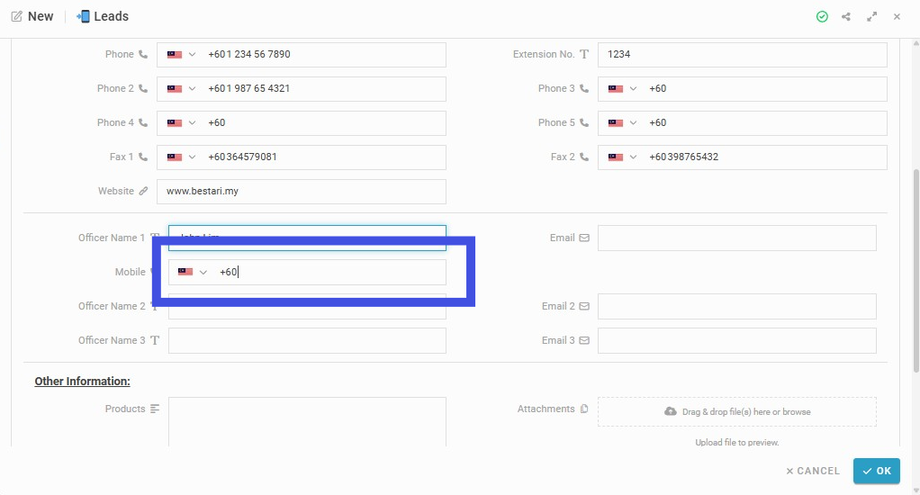Click the link icon beside Website
920x495 pixels.
[143, 191]
